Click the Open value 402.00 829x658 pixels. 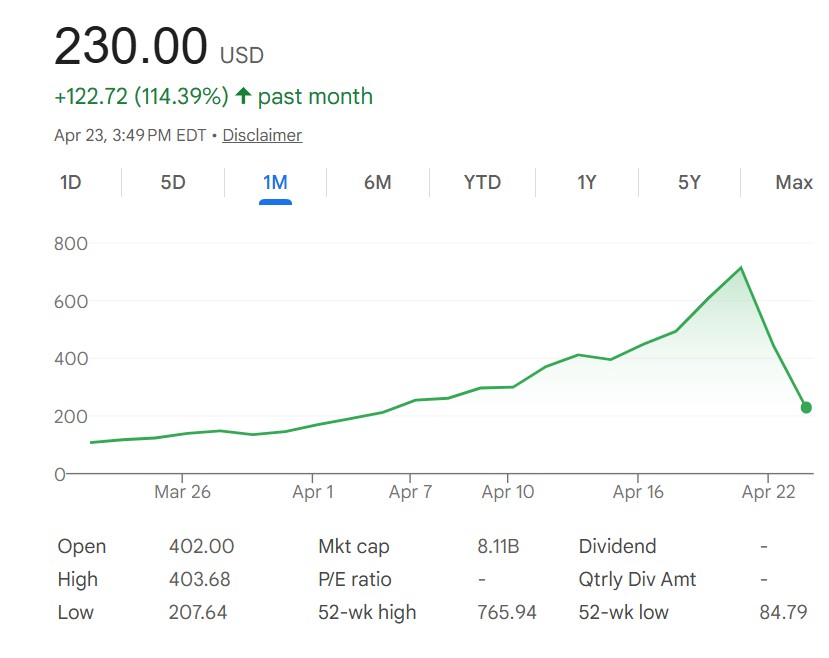coord(201,547)
